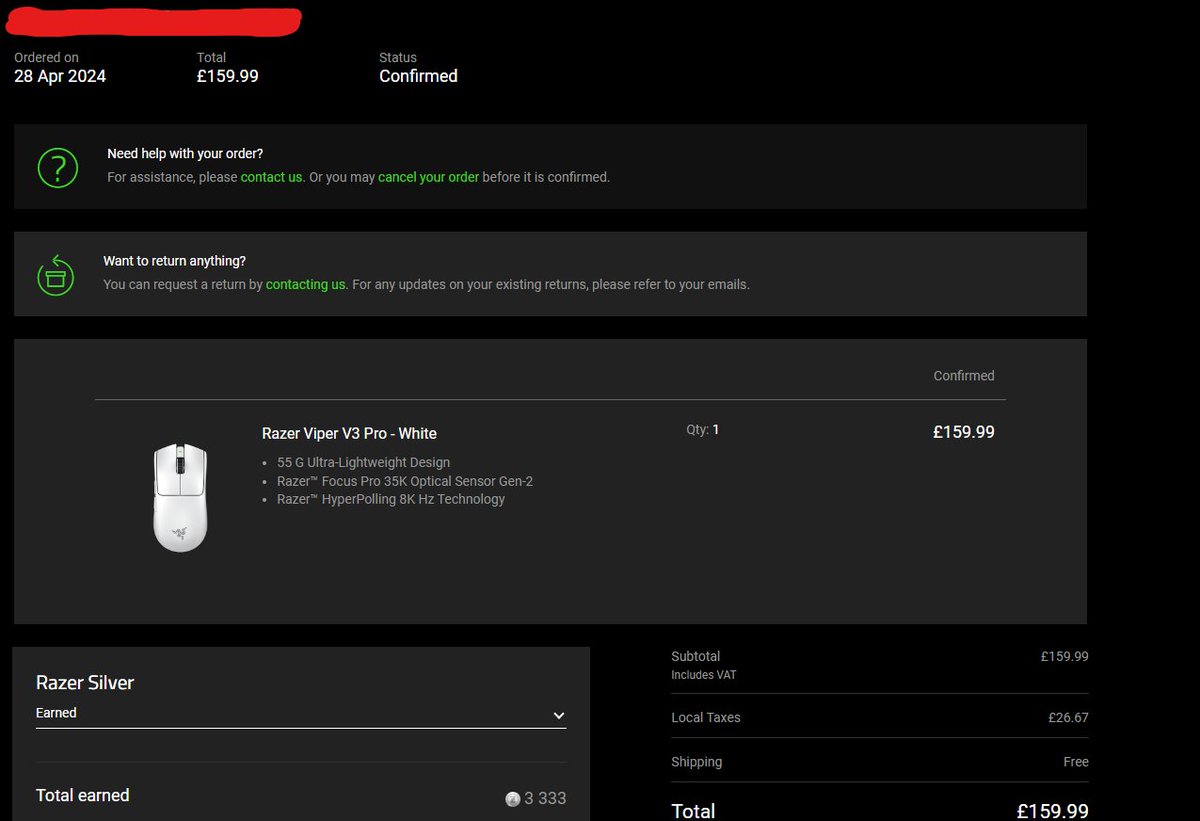Viewport: 1200px width, 821px height.
Task: Click the 'Want to return anything?' heading
Action: pyautogui.click(x=174, y=261)
